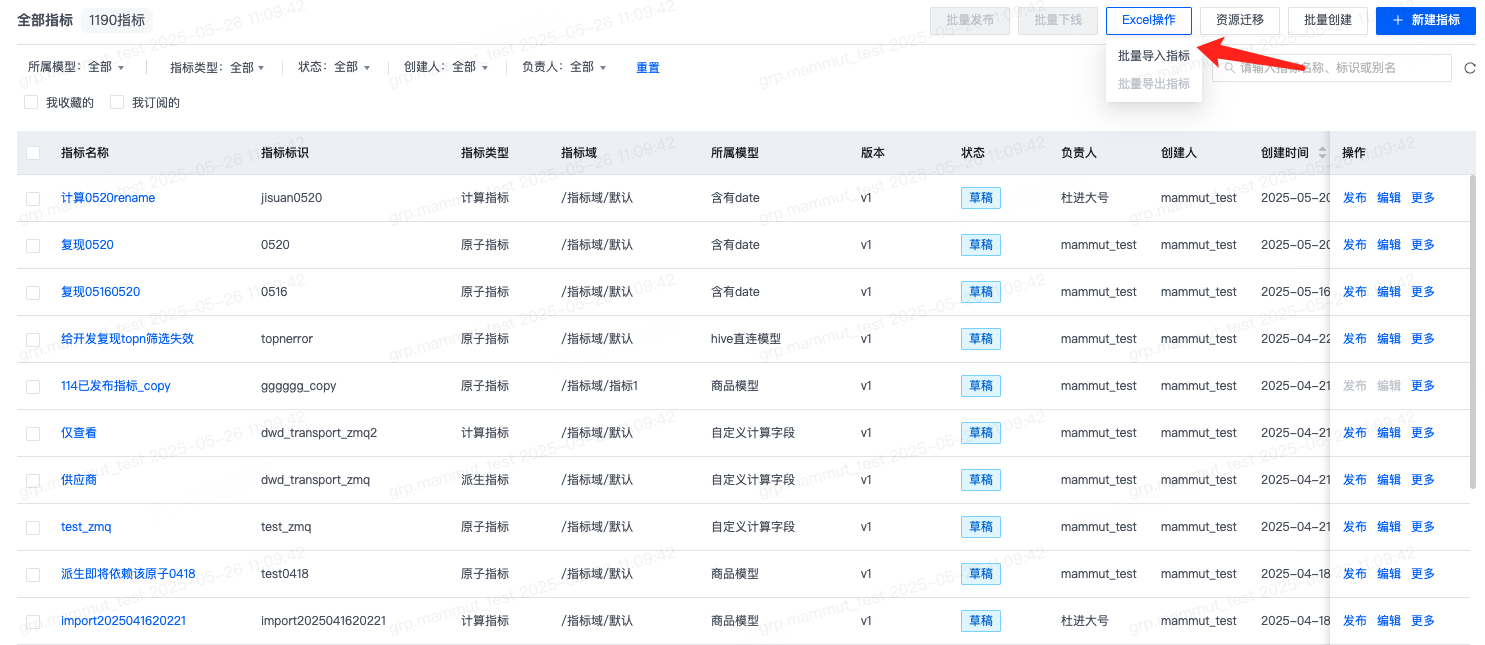
Task: Toggle the 我订阅的 checkbox
Action: 117,102
